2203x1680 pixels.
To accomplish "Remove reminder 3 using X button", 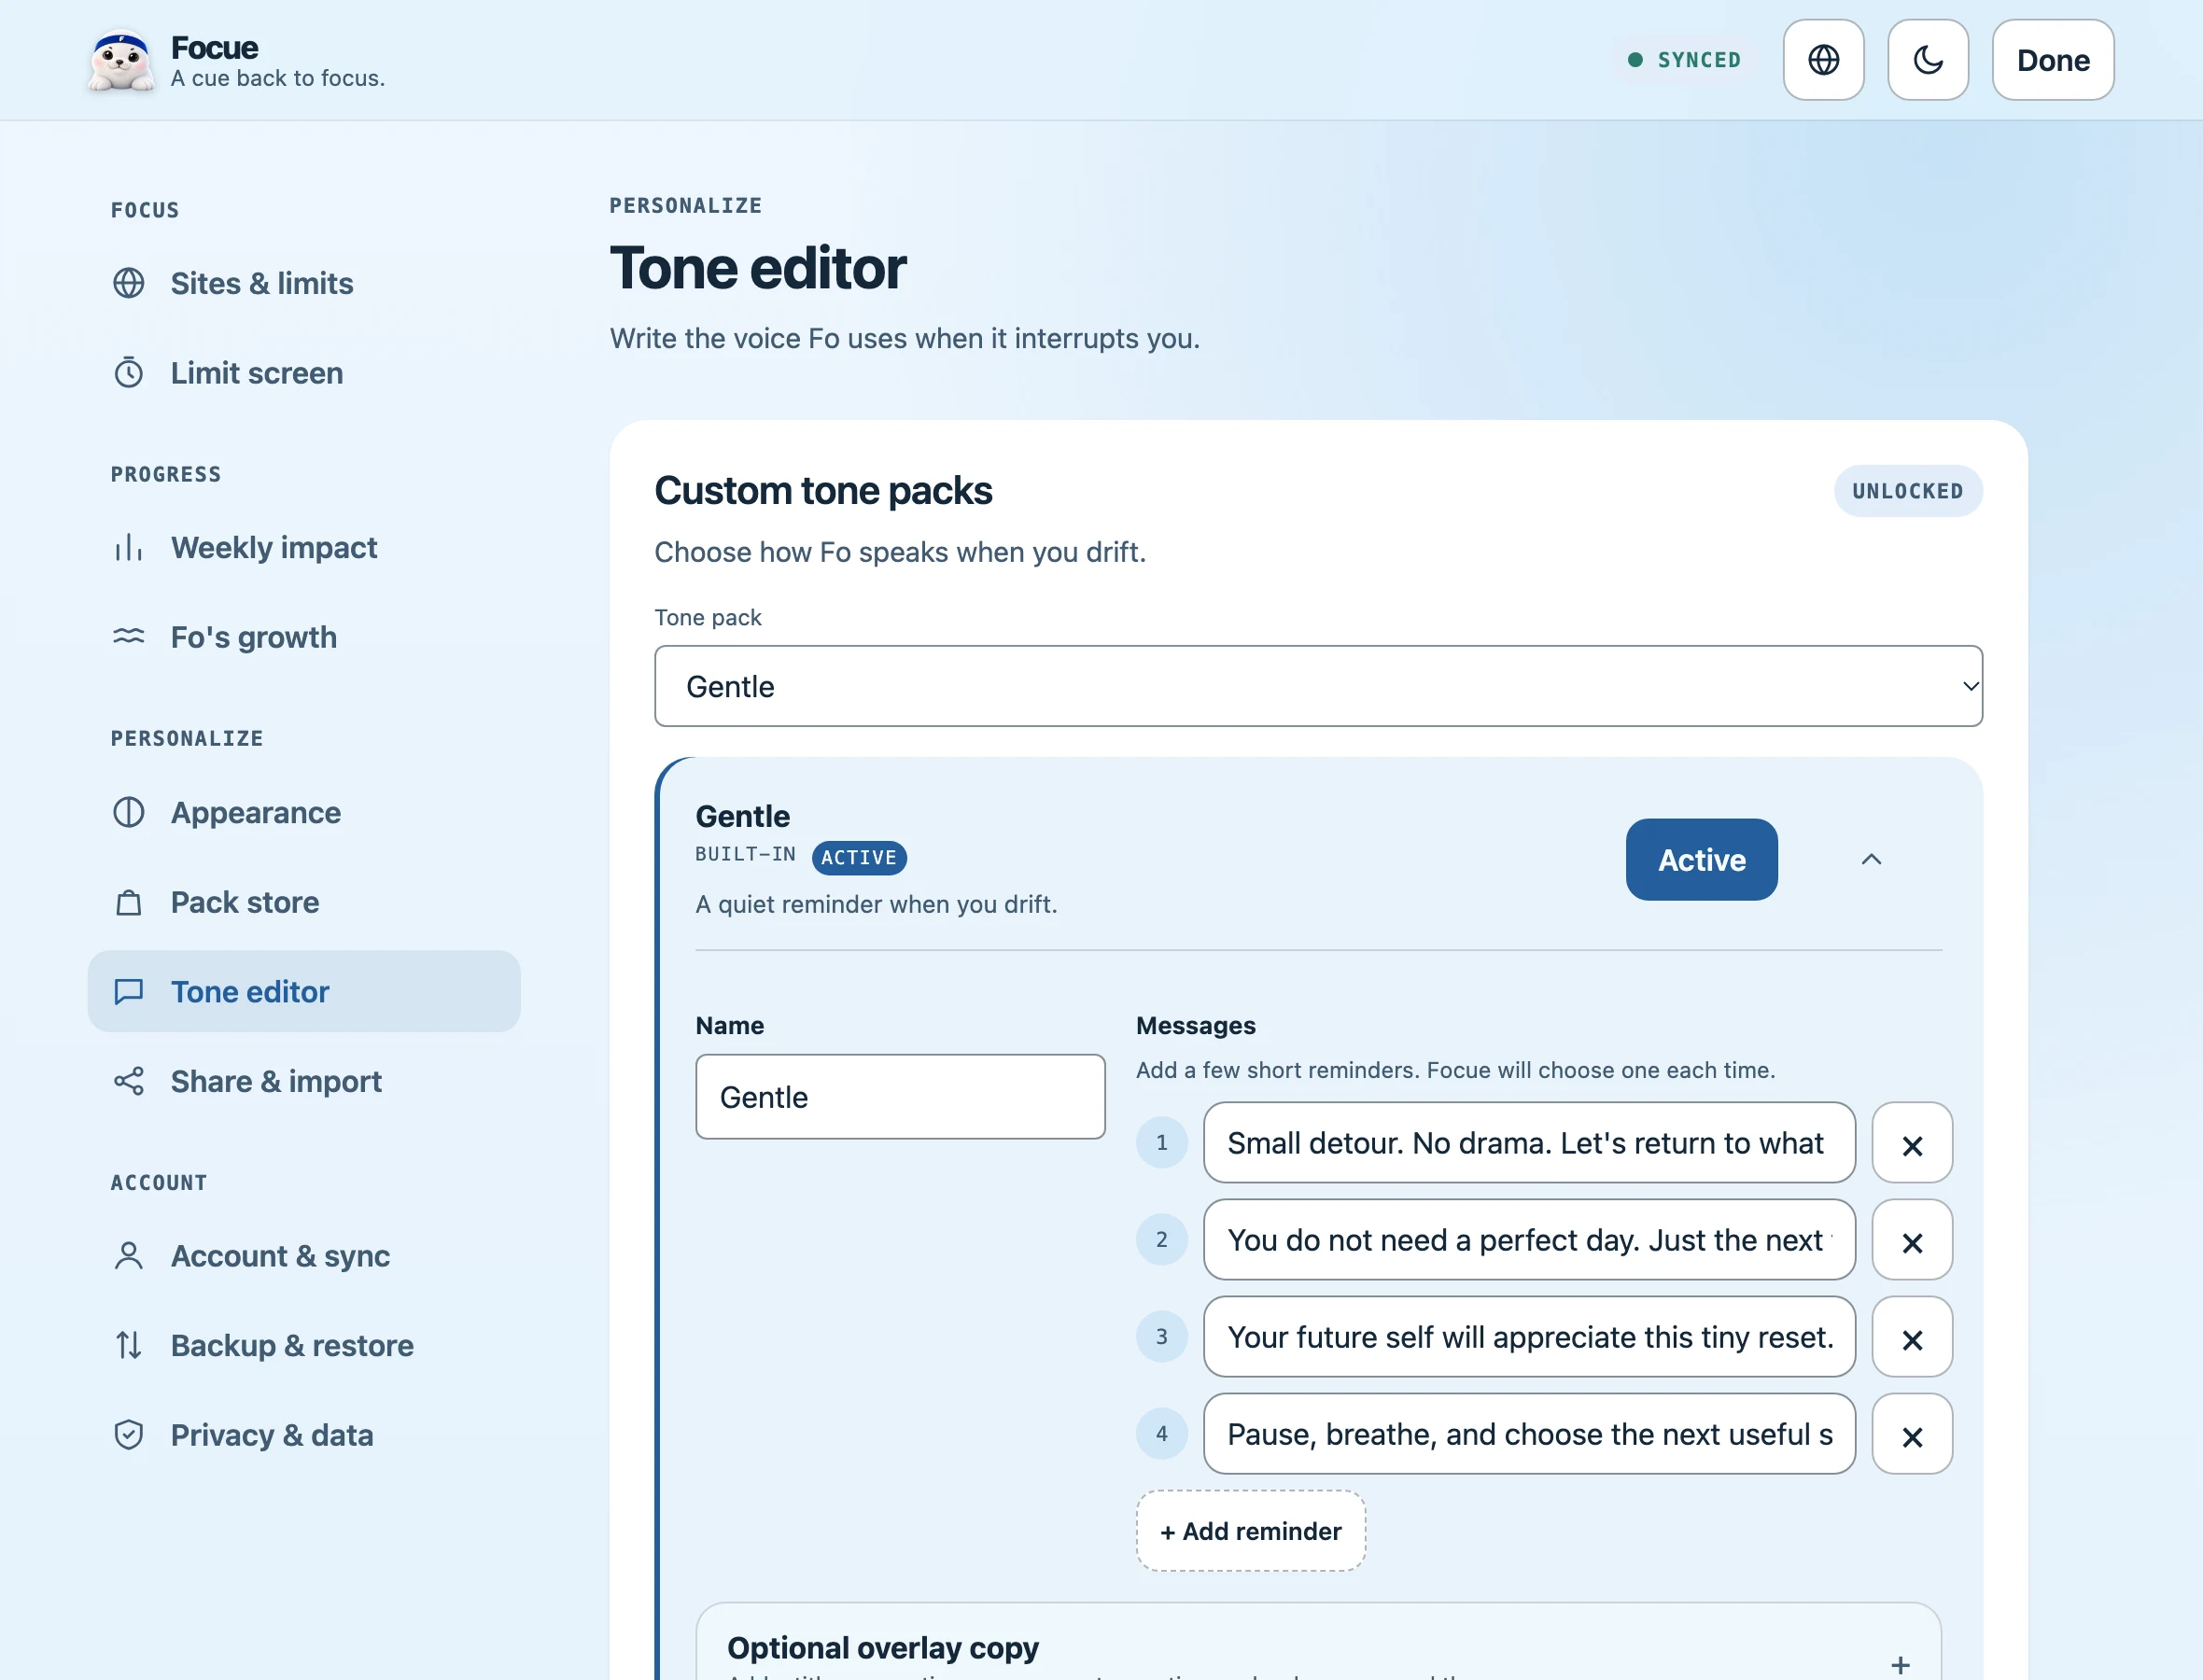I will (x=1912, y=1337).
